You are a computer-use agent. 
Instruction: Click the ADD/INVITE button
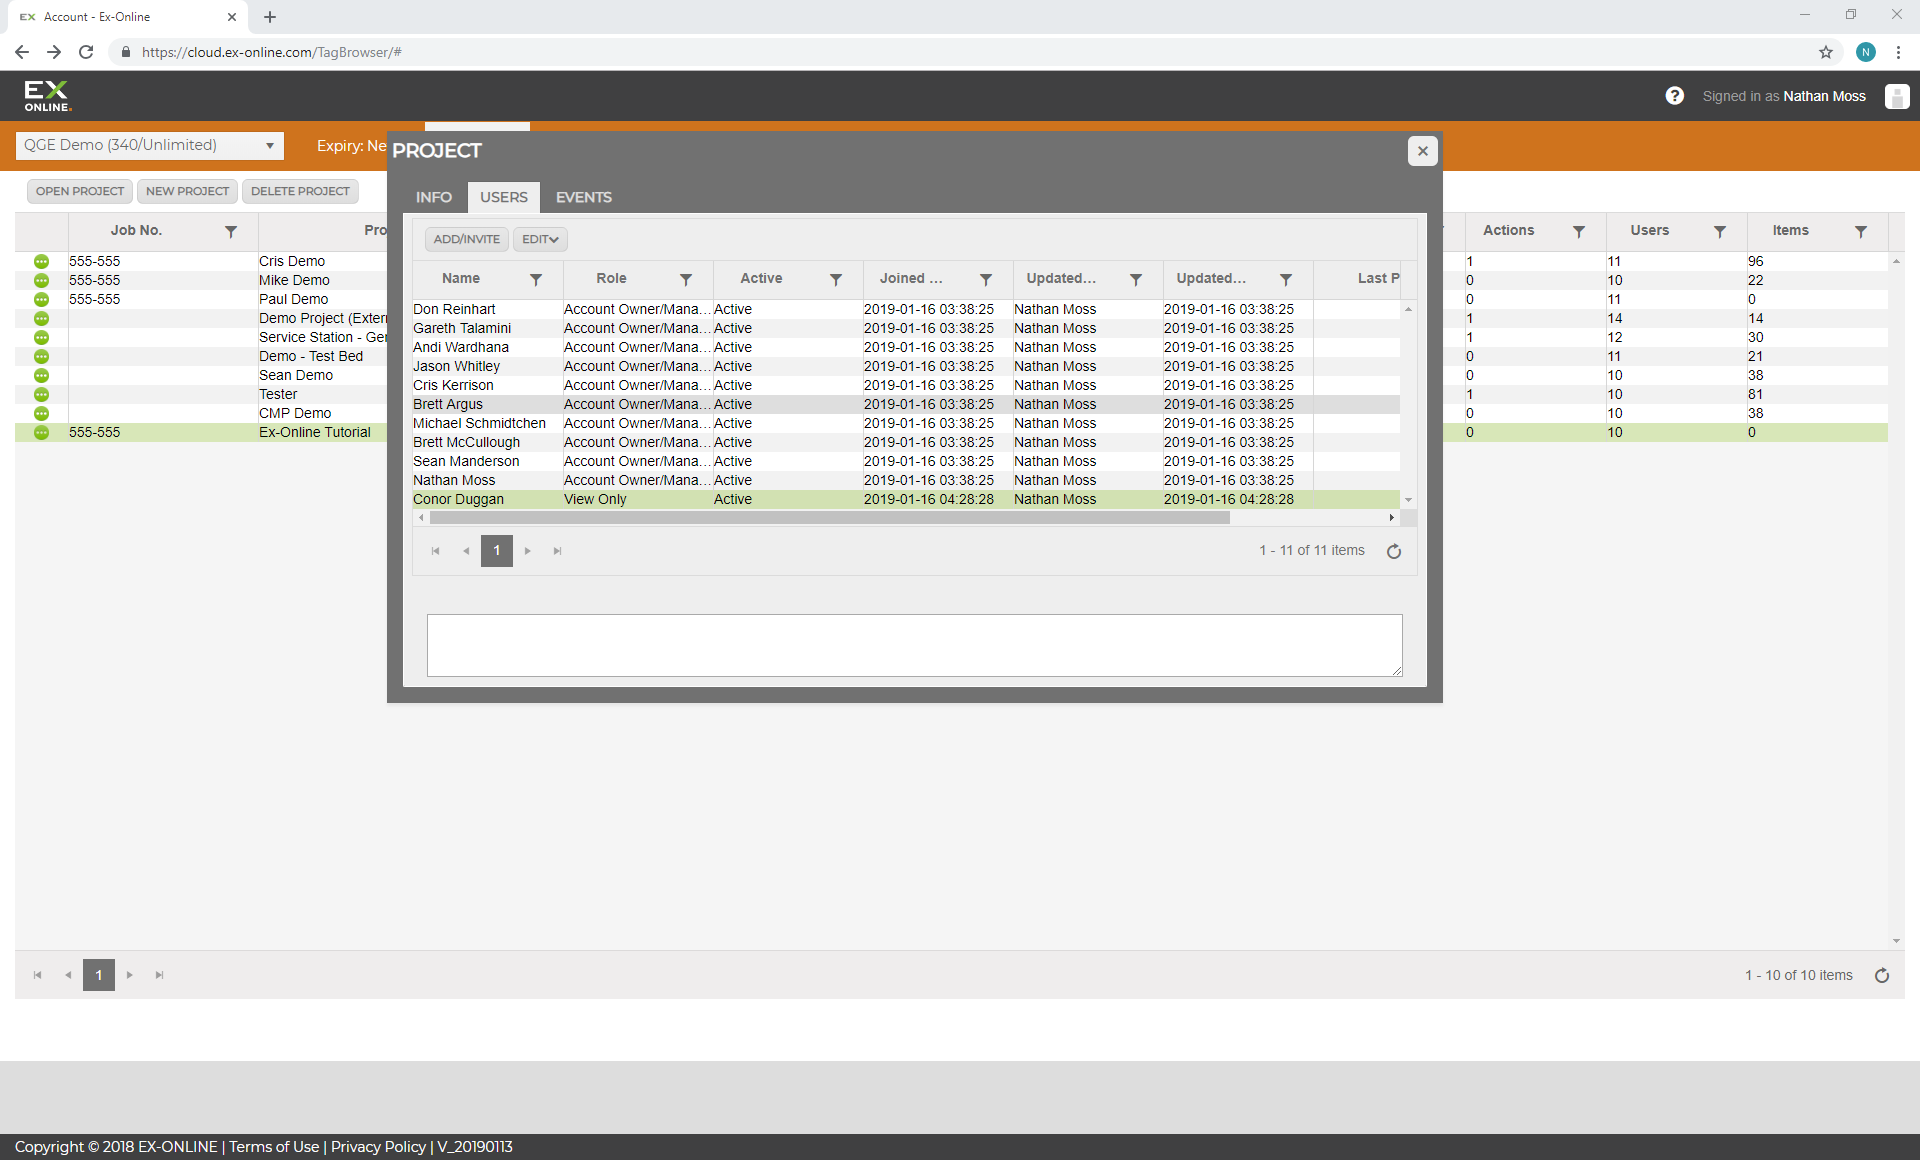[467, 239]
